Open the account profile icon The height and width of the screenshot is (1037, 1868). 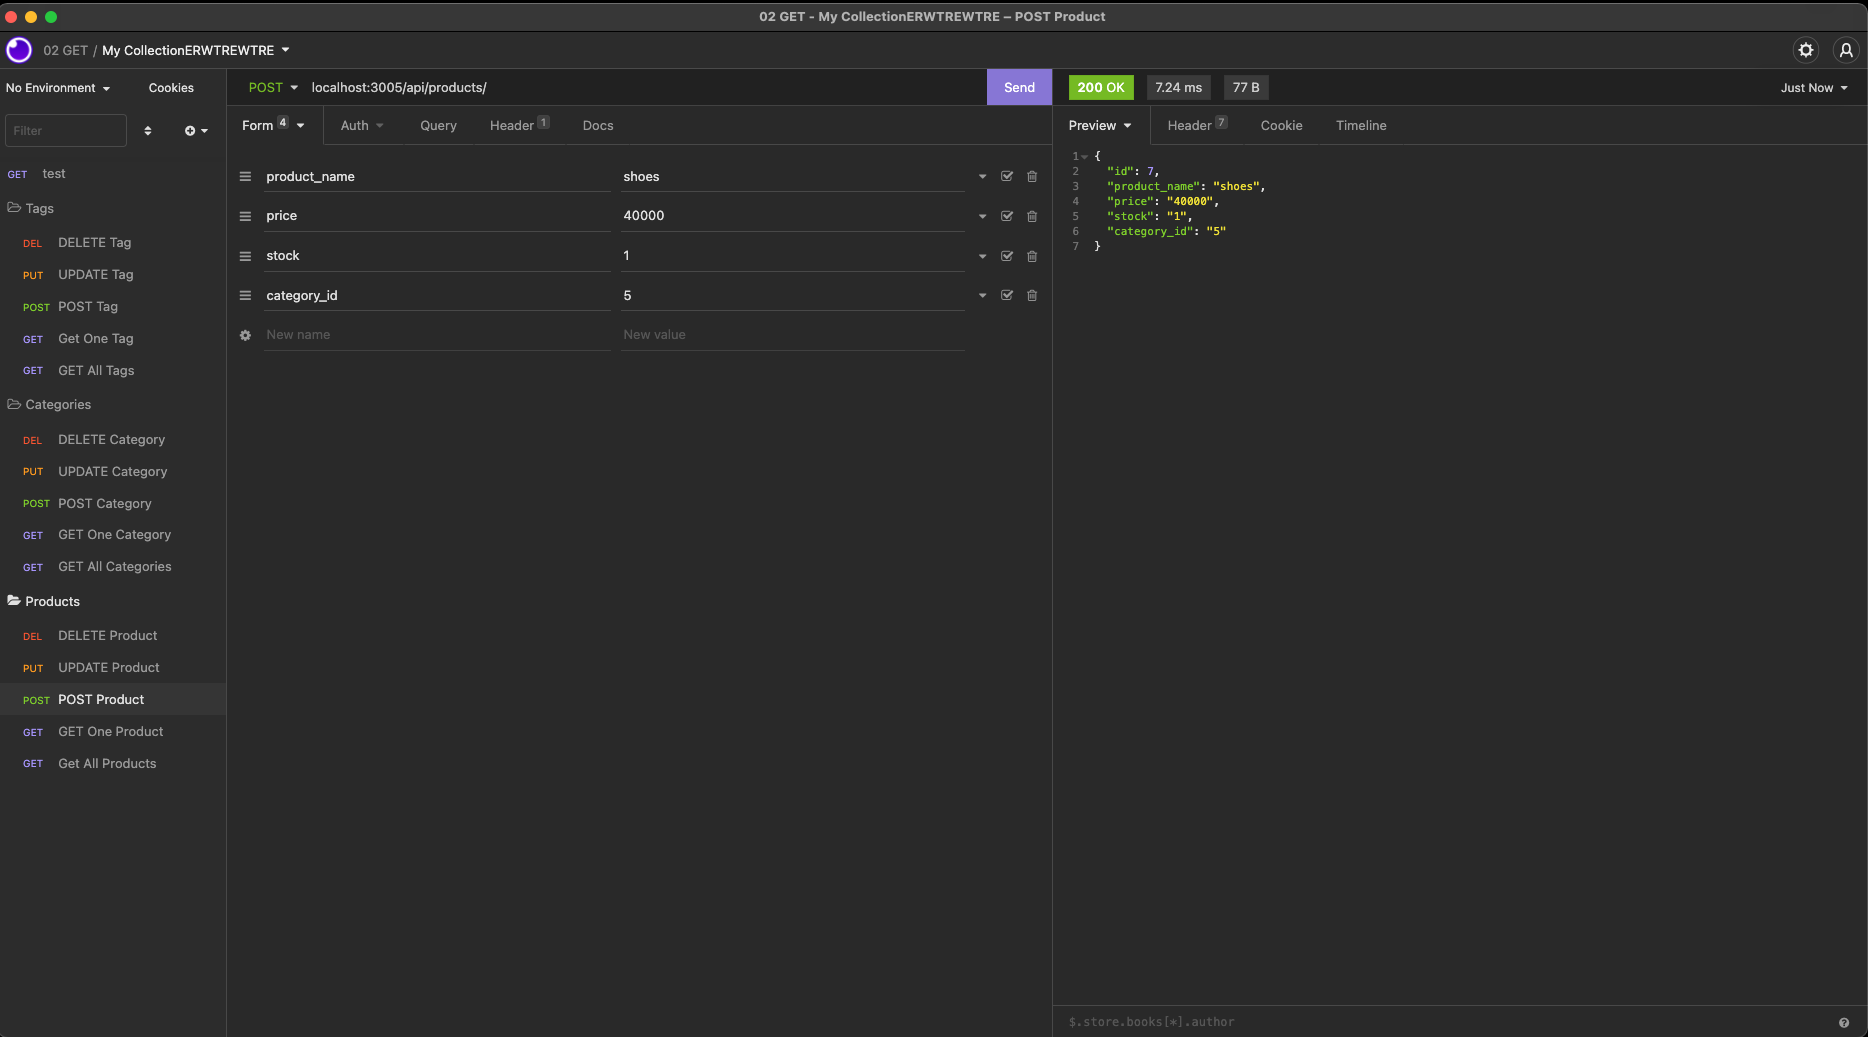click(x=1845, y=50)
